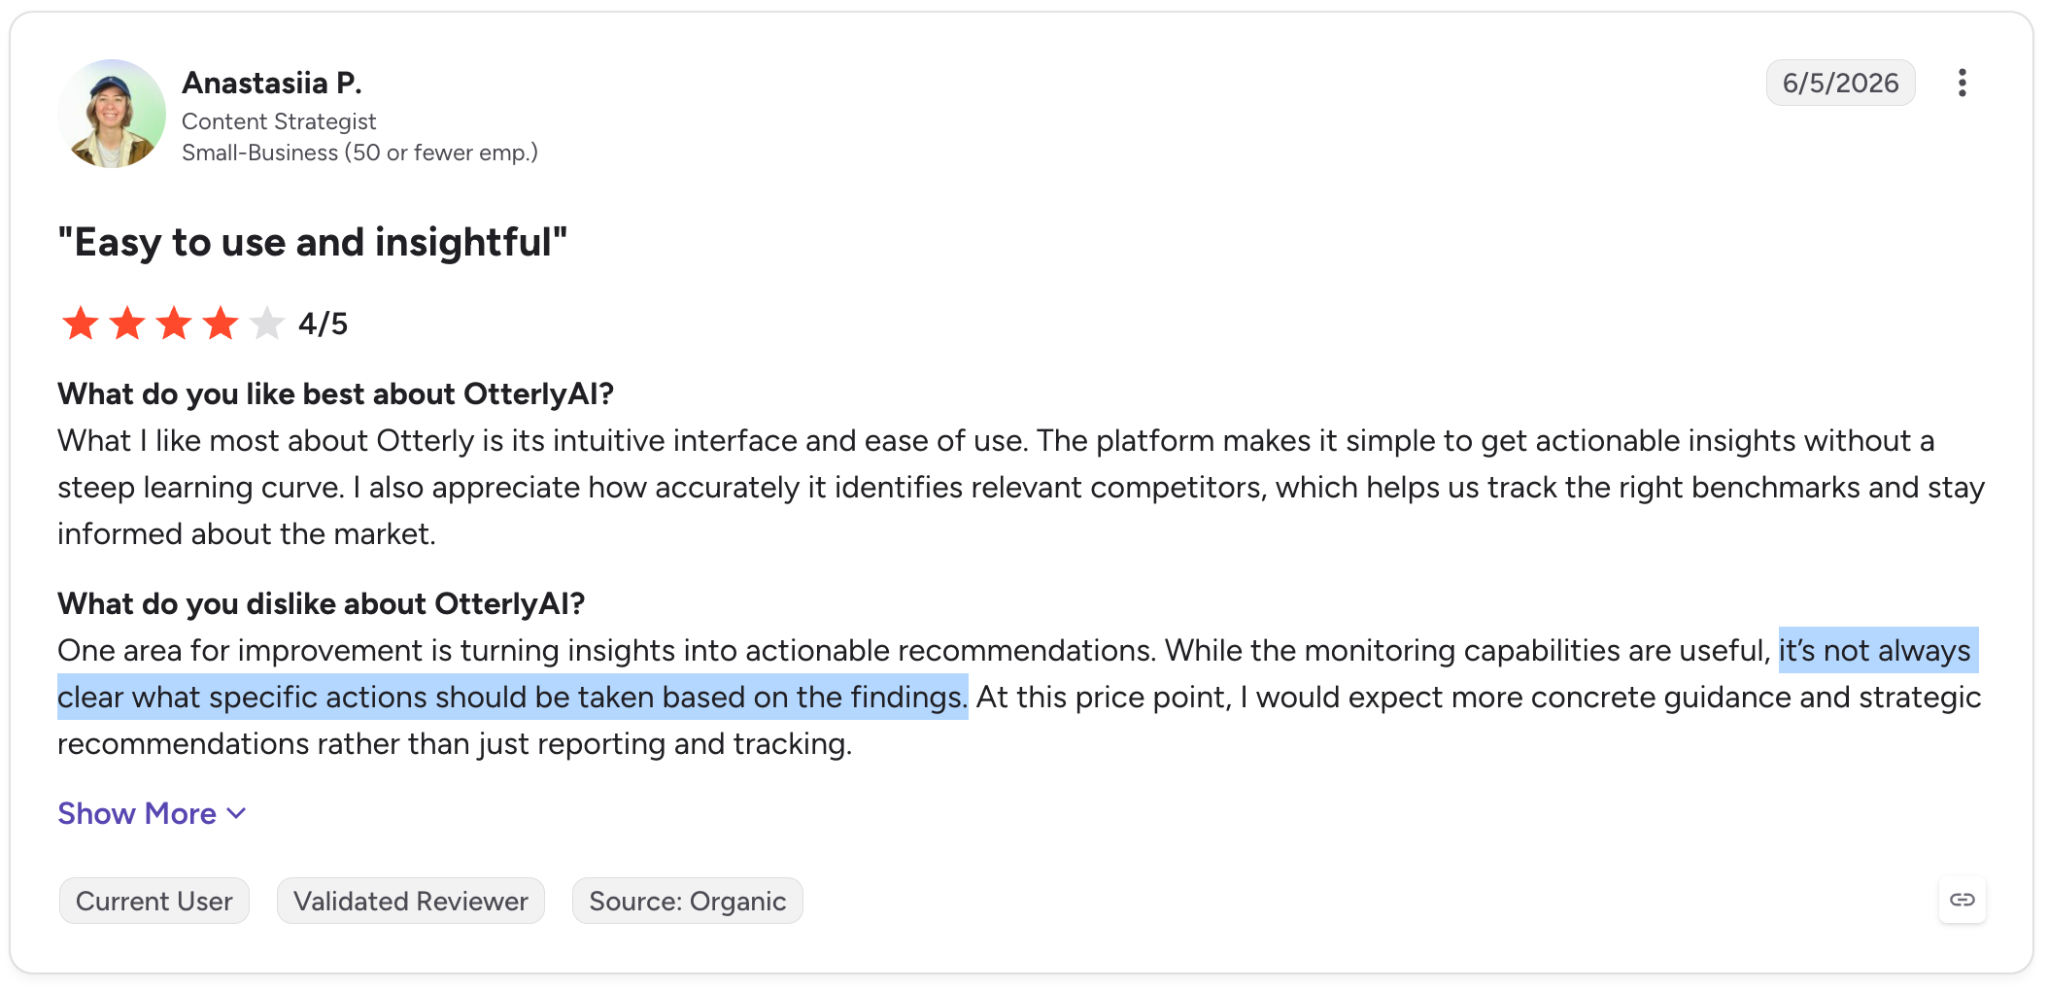The height and width of the screenshot is (989, 2048).
Task: Copy the review permalink using the link icon
Action: pos(1962,900)
